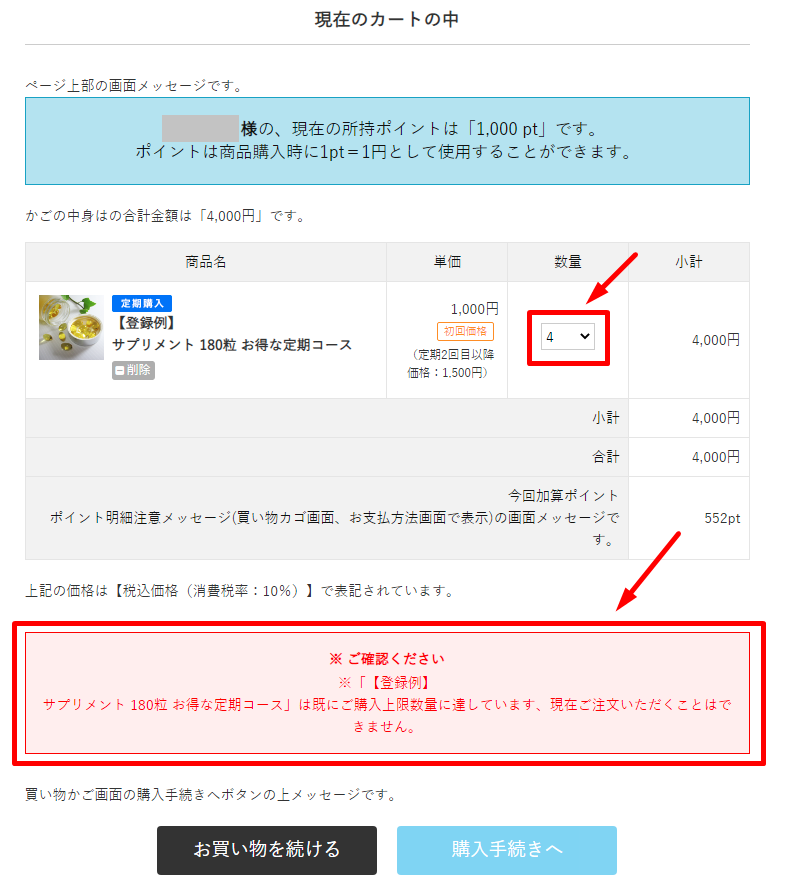Click the 商品名 column header

click(x=206, y=262)
